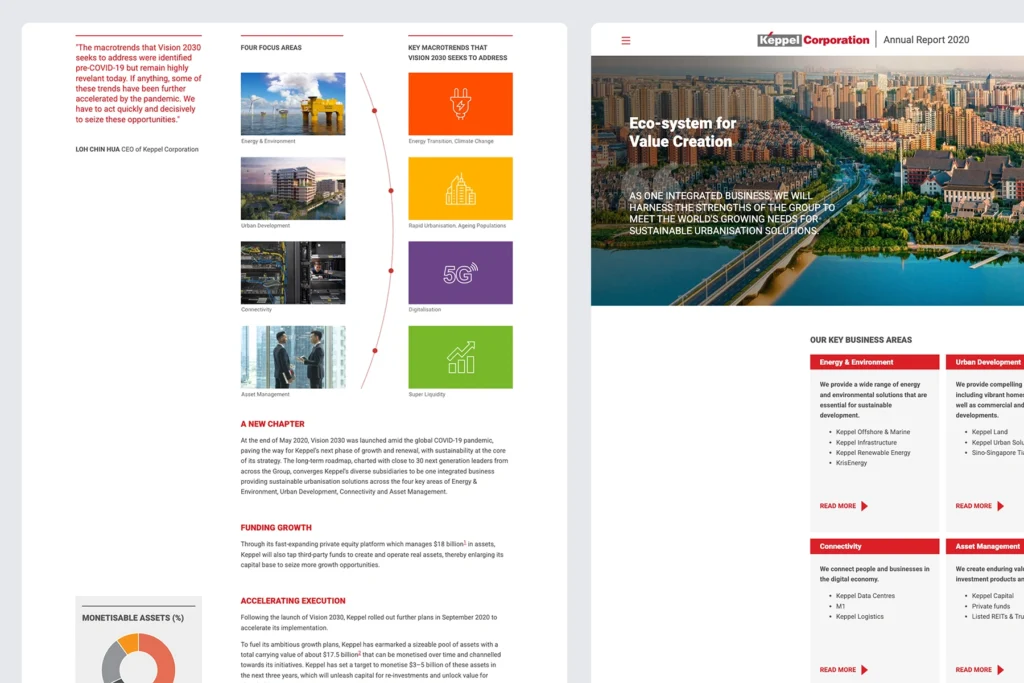Select the yellow urban buildings icon tile
Viewport: 1024px width, 683px height.
460,188
